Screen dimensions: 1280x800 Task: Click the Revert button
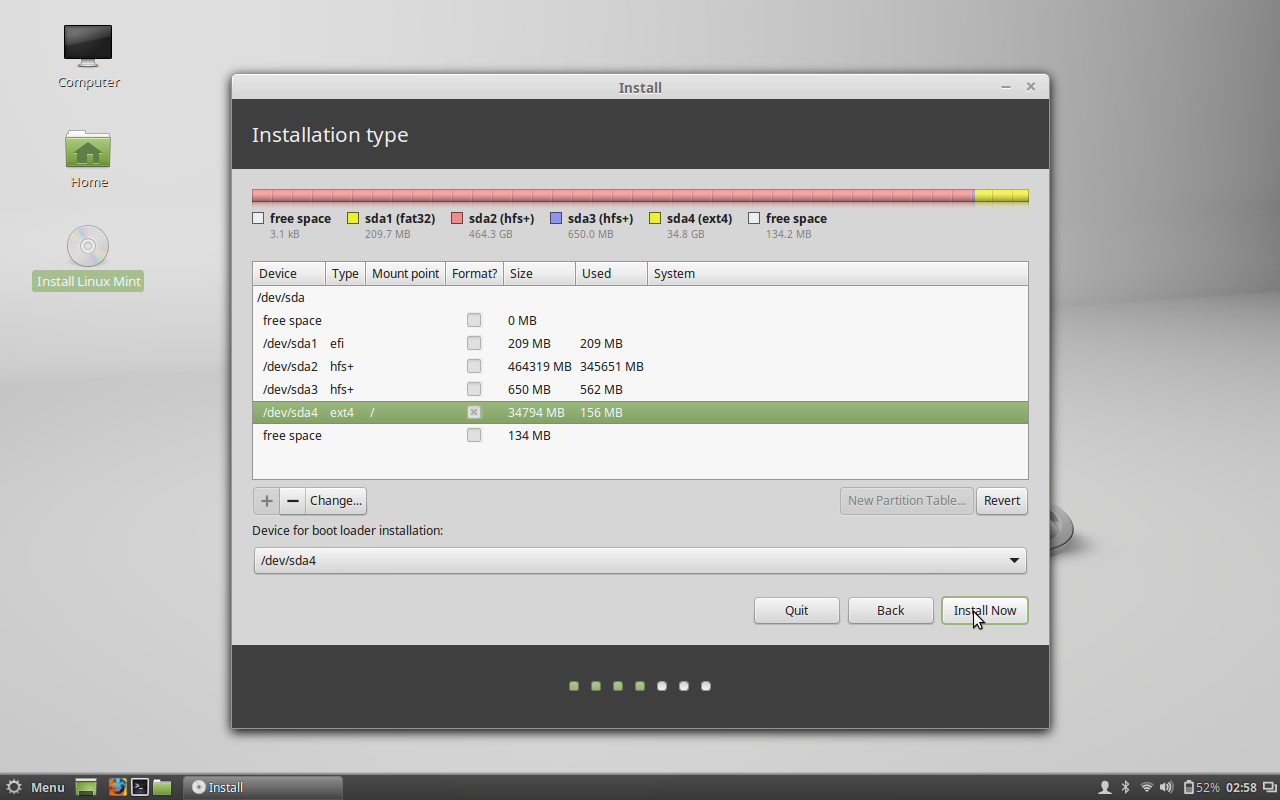tap(1002, 500)
